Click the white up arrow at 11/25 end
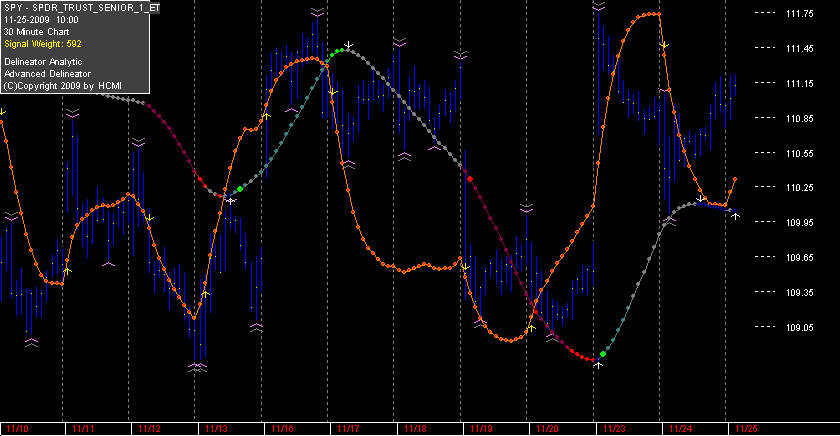The image size is (840, 436). [x=736, y=216]
